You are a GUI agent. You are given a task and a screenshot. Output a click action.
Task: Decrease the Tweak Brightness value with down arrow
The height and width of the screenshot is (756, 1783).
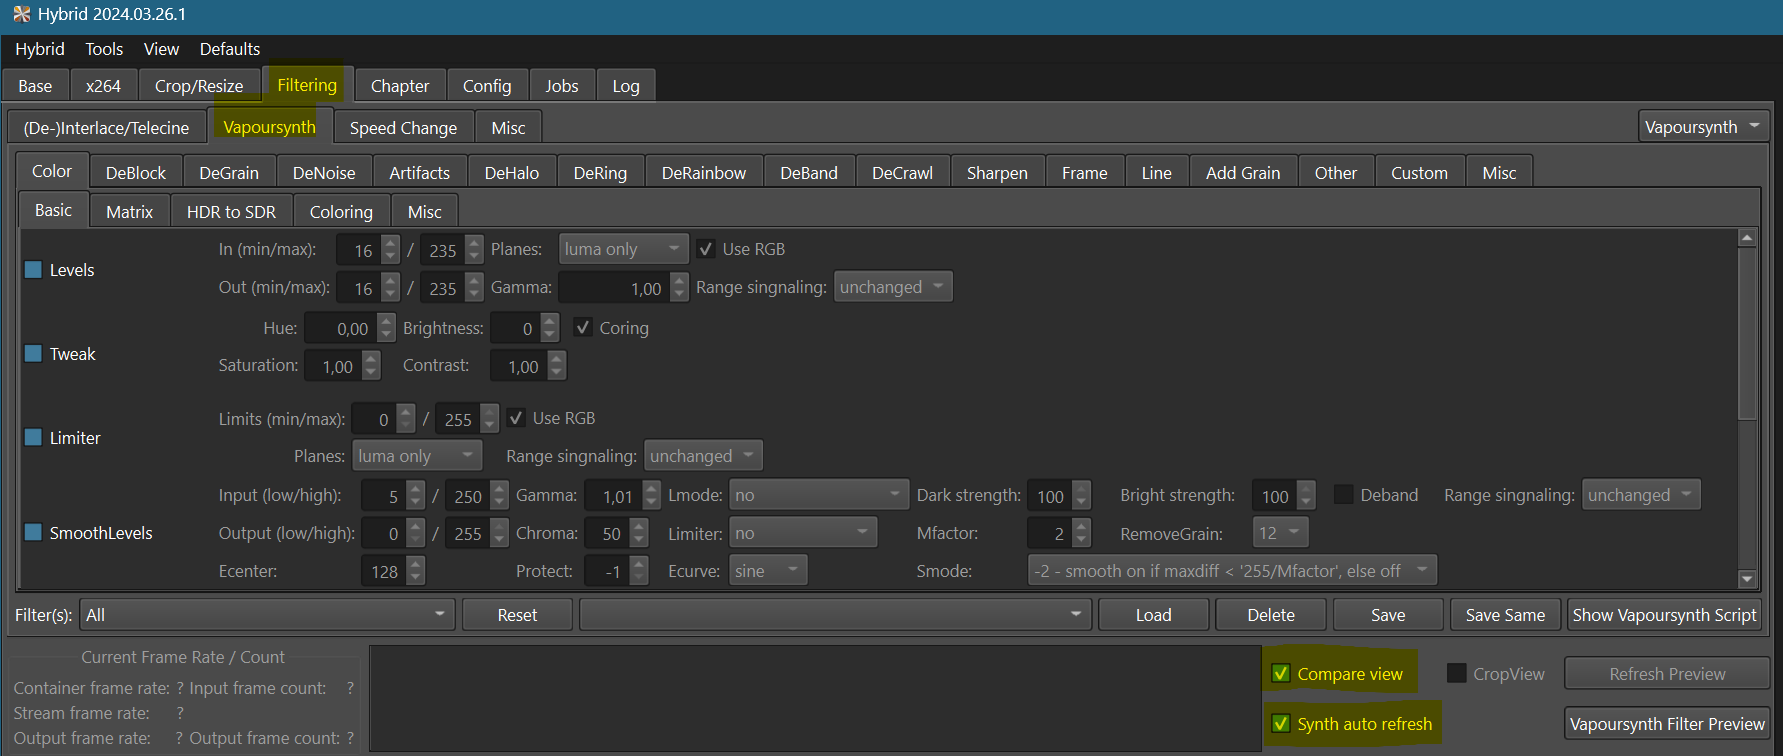tap(549, 335)
